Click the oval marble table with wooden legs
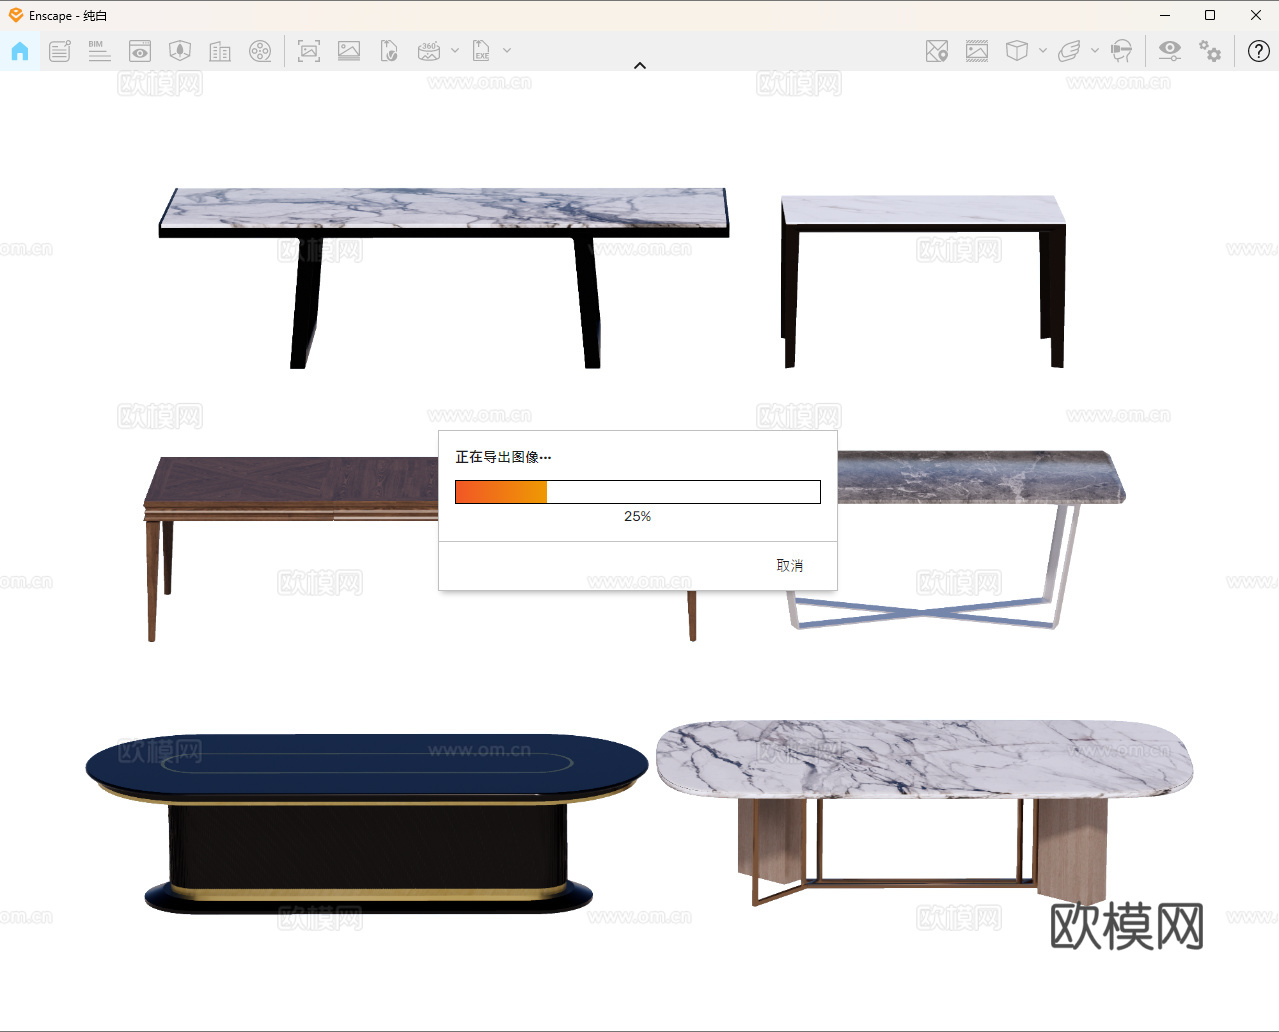Viewport: 1279px width, 1032px height. pos(925,811)
